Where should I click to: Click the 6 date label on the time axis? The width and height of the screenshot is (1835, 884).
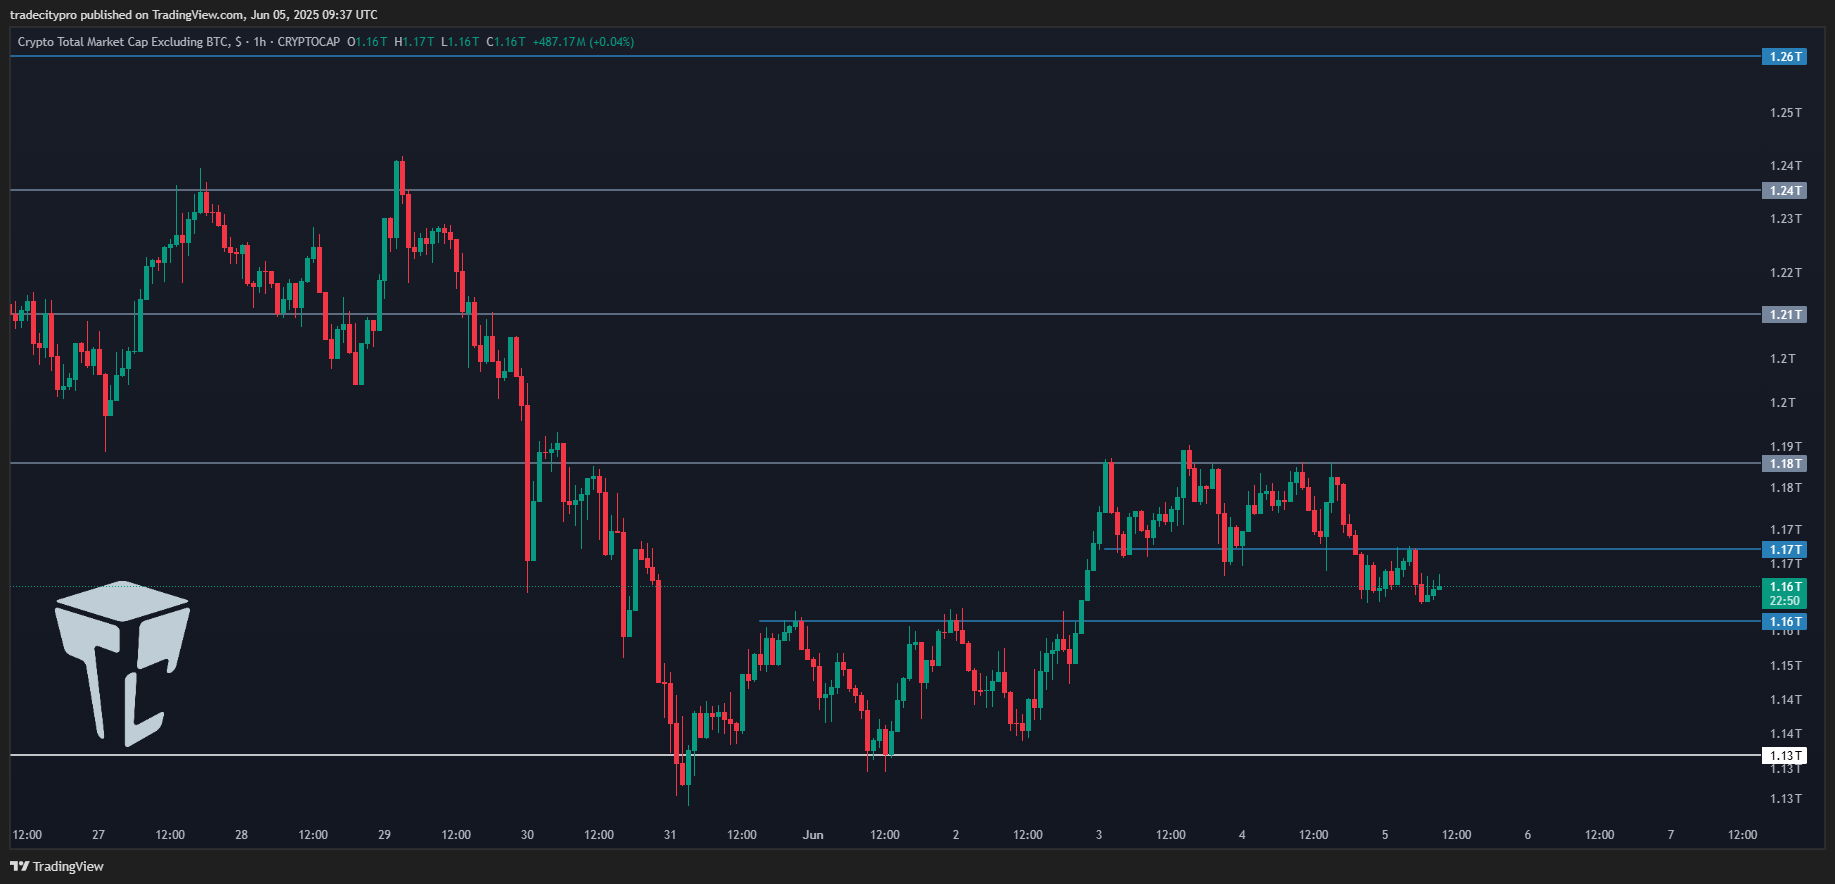1527,834
